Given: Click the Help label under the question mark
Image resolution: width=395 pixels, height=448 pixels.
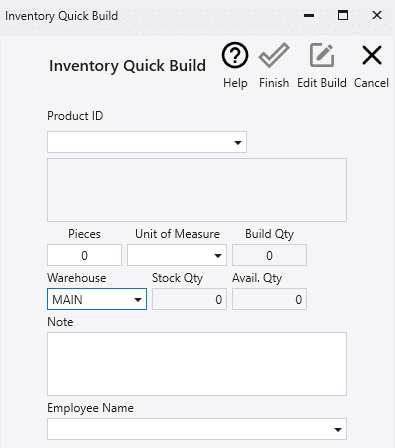Looking at the screenshot, I should [235, 83].
